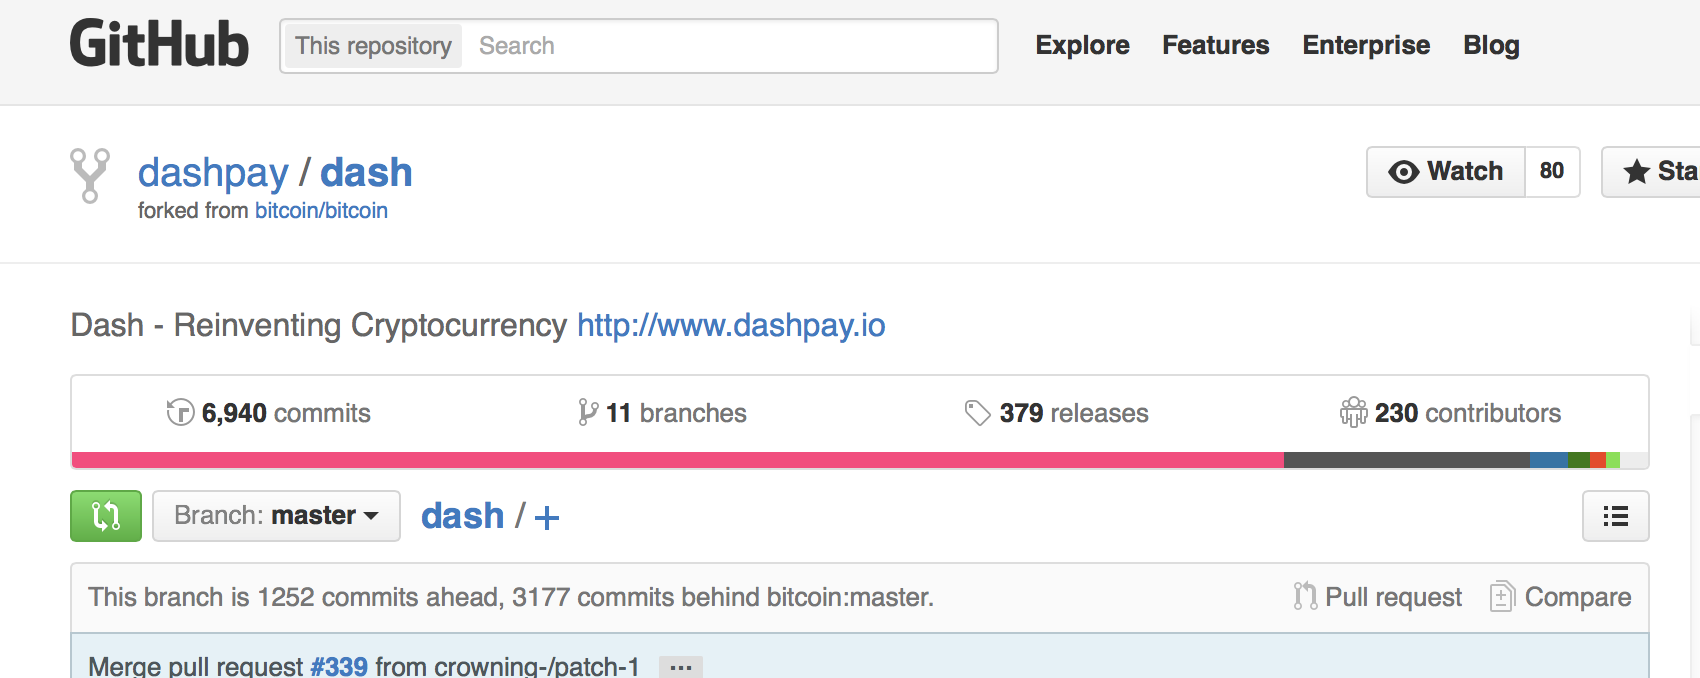This screenshot has width=1700, height=678.
Task: Open the #339 pull request link
Action: point(339,666)
